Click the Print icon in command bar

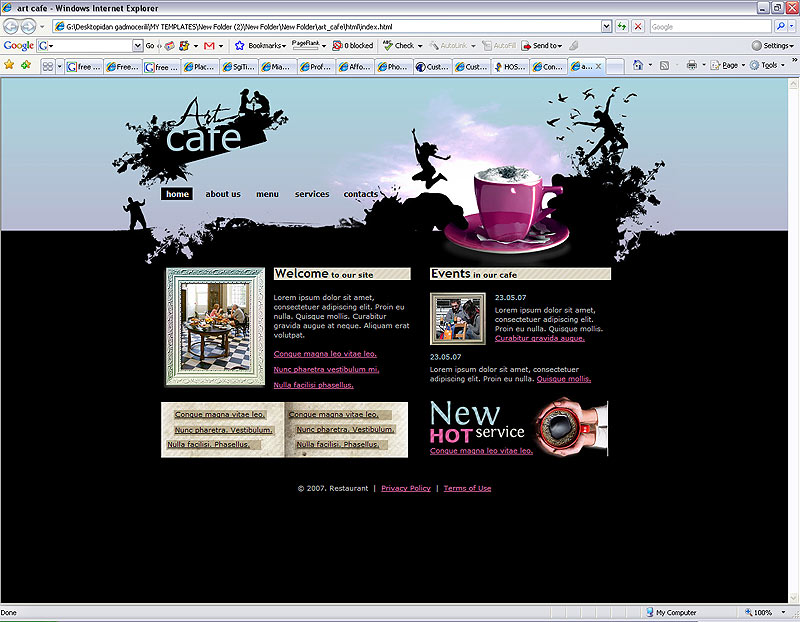692,65
